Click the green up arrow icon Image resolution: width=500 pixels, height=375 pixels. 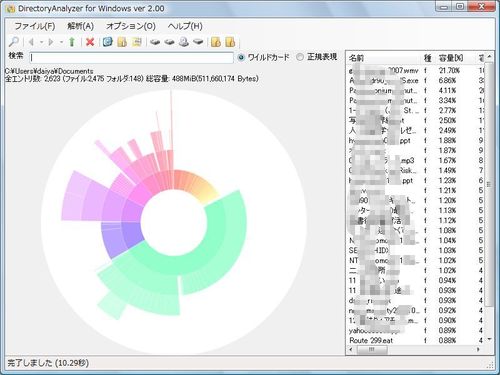72,42
